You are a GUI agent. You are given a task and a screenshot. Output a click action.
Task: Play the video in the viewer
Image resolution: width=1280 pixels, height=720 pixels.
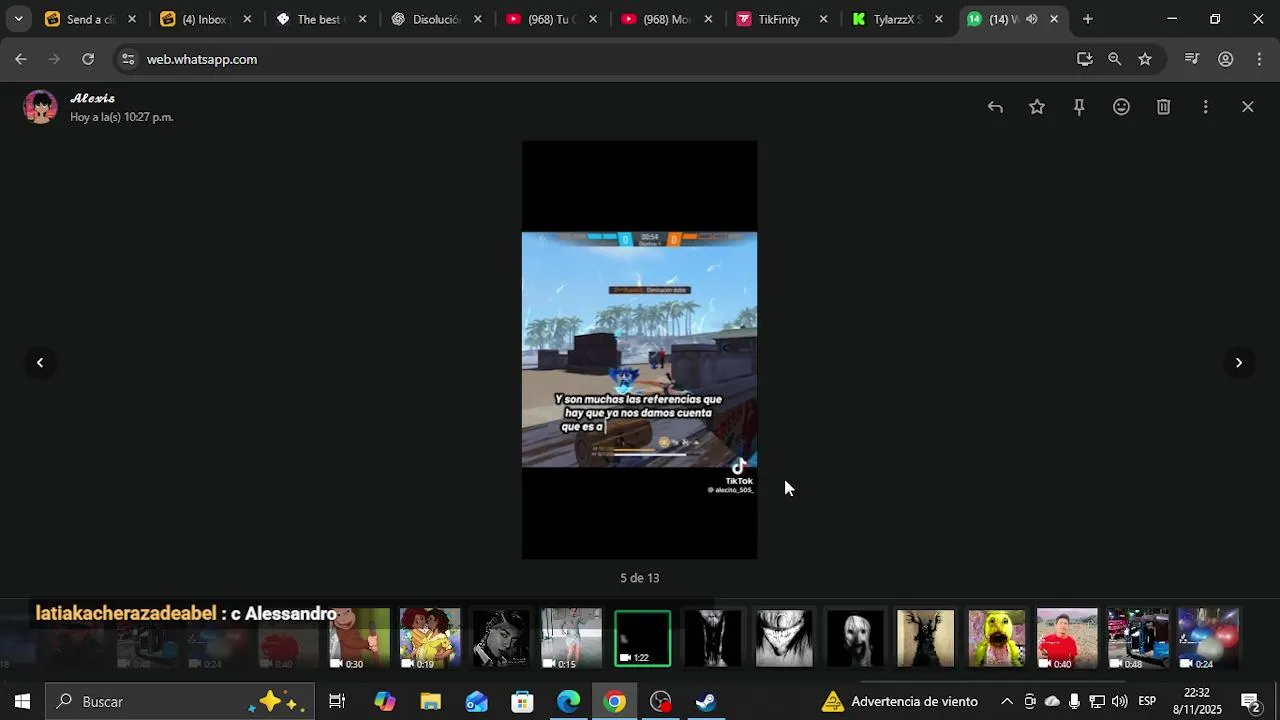point(639,350)
